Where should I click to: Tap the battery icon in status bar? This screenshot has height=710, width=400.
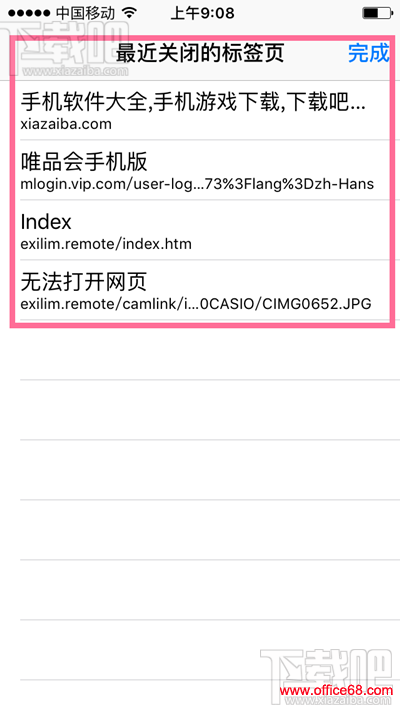377,13
